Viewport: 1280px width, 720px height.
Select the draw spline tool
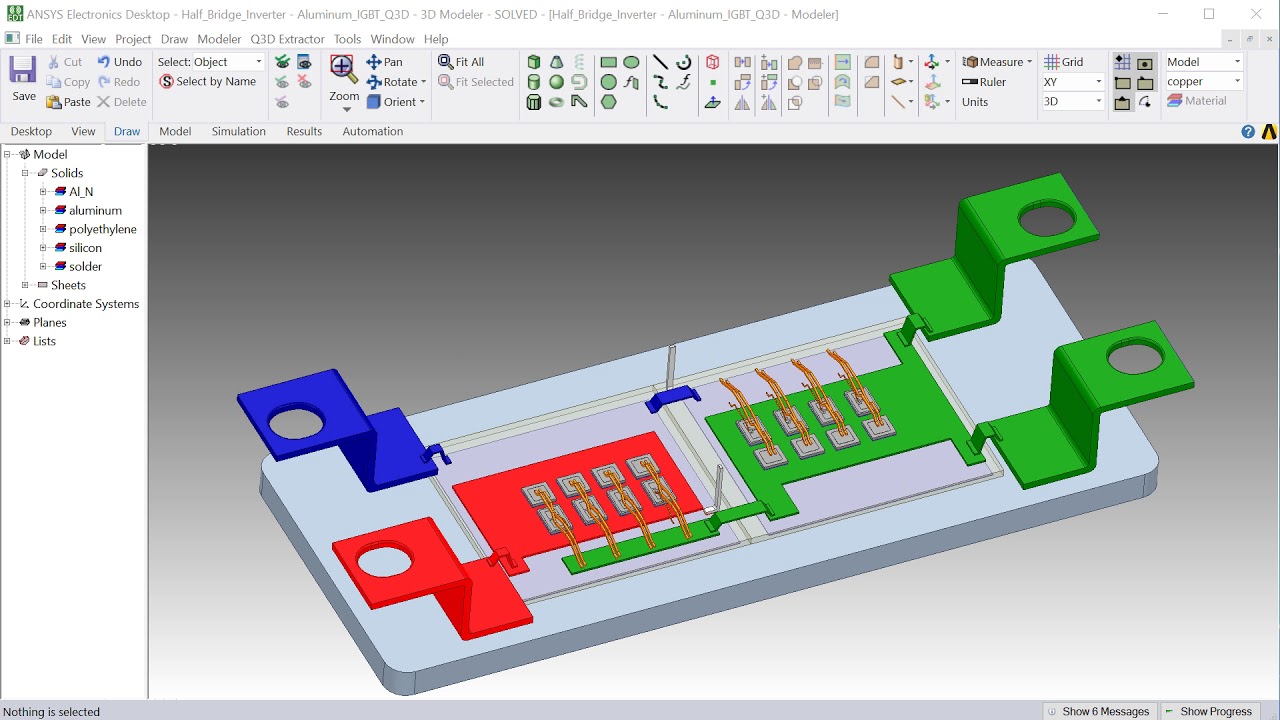[660, 83]
